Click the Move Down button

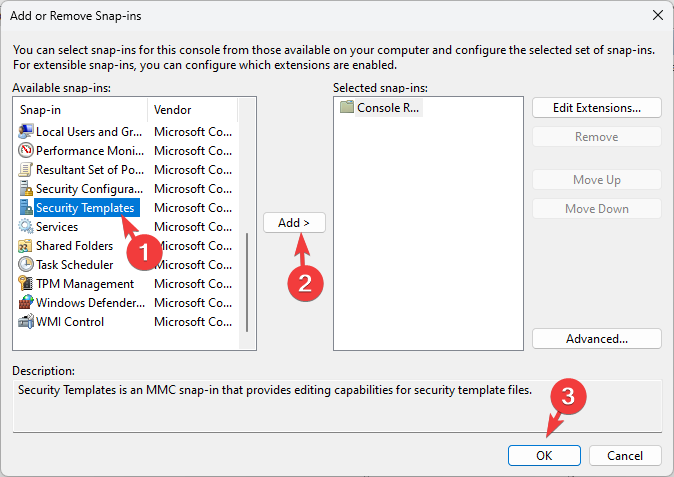(x=597, y=208)
